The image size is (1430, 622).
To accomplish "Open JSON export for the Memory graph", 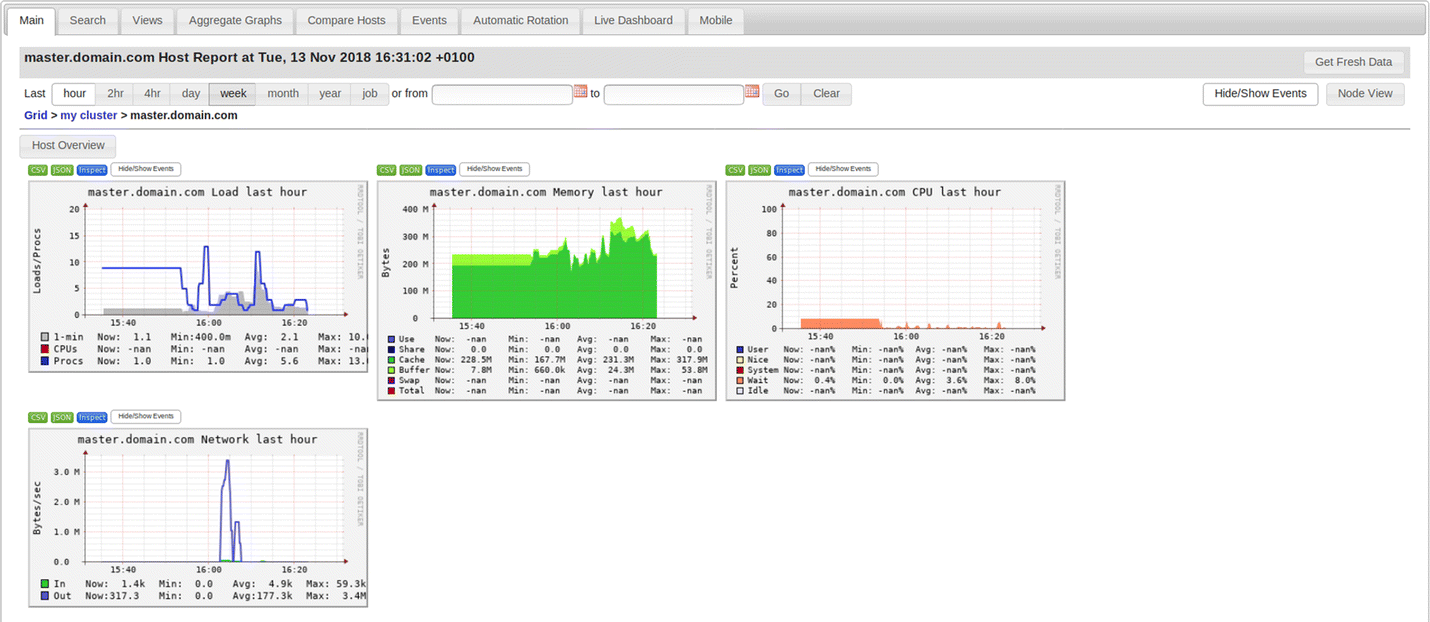I will click(410, 170).
